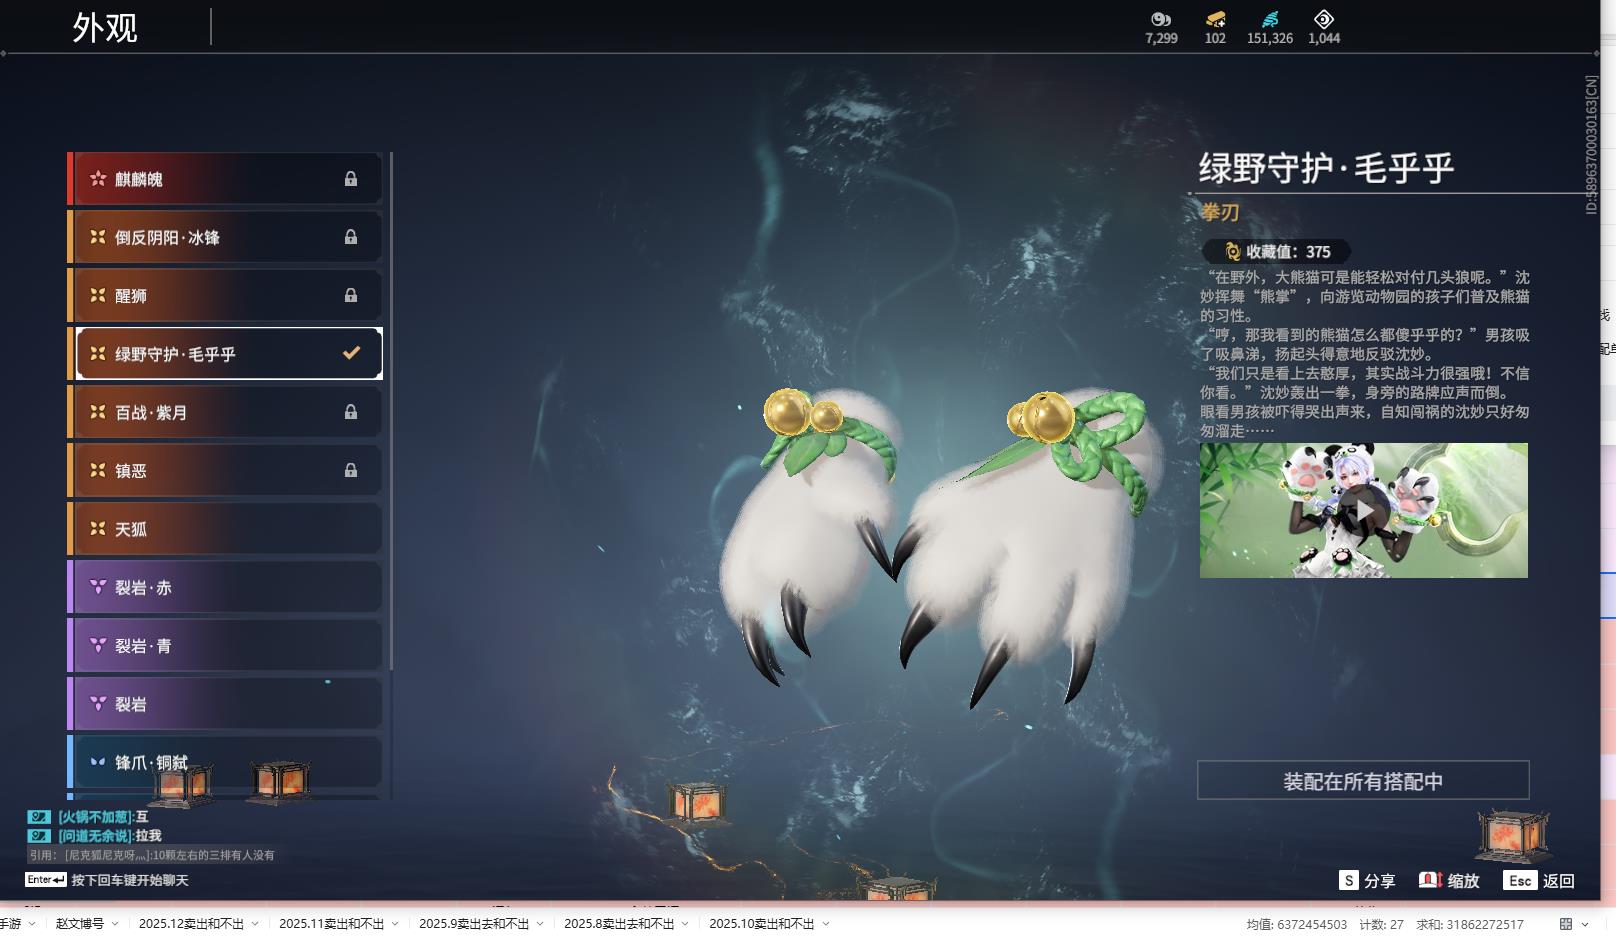This screenshot has width=1616, height=939.
Task: Select the 镇恶 skin
Action: click(225, 470)
